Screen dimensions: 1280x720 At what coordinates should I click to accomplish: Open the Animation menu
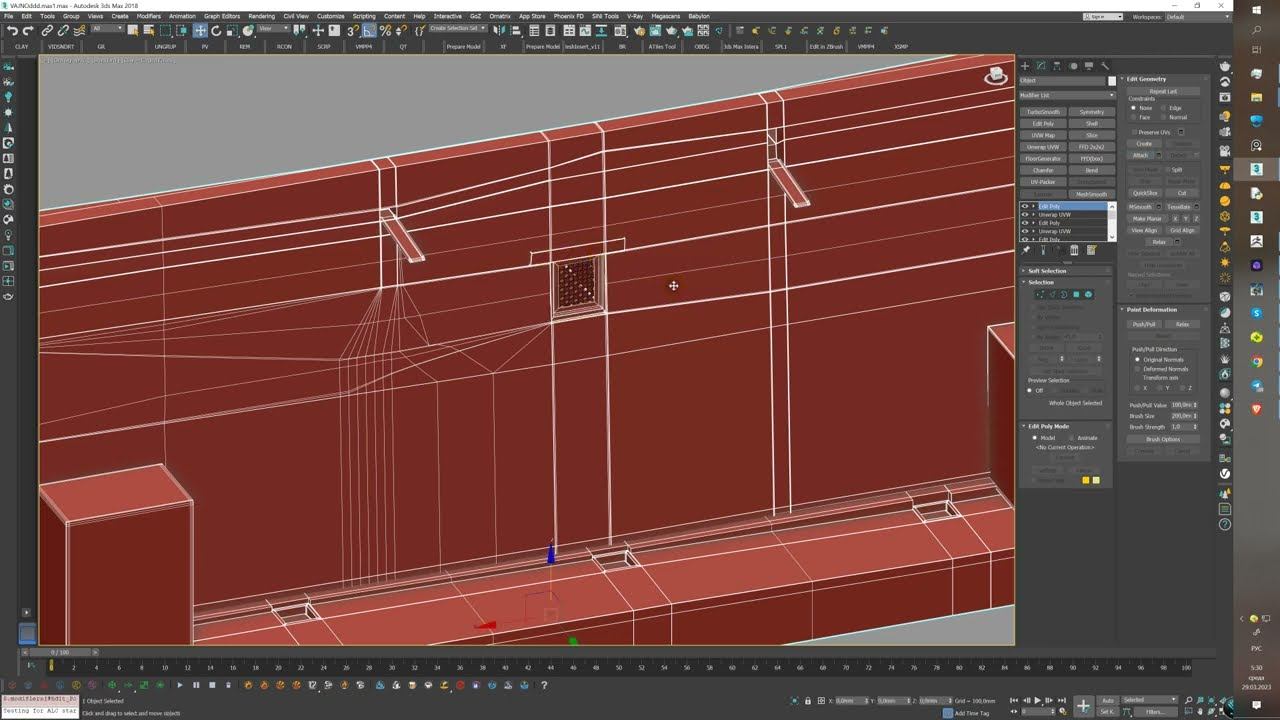182,16
